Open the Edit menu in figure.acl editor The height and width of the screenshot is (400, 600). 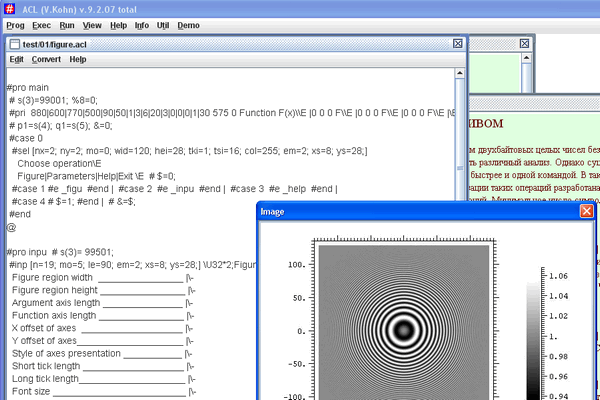16,59
